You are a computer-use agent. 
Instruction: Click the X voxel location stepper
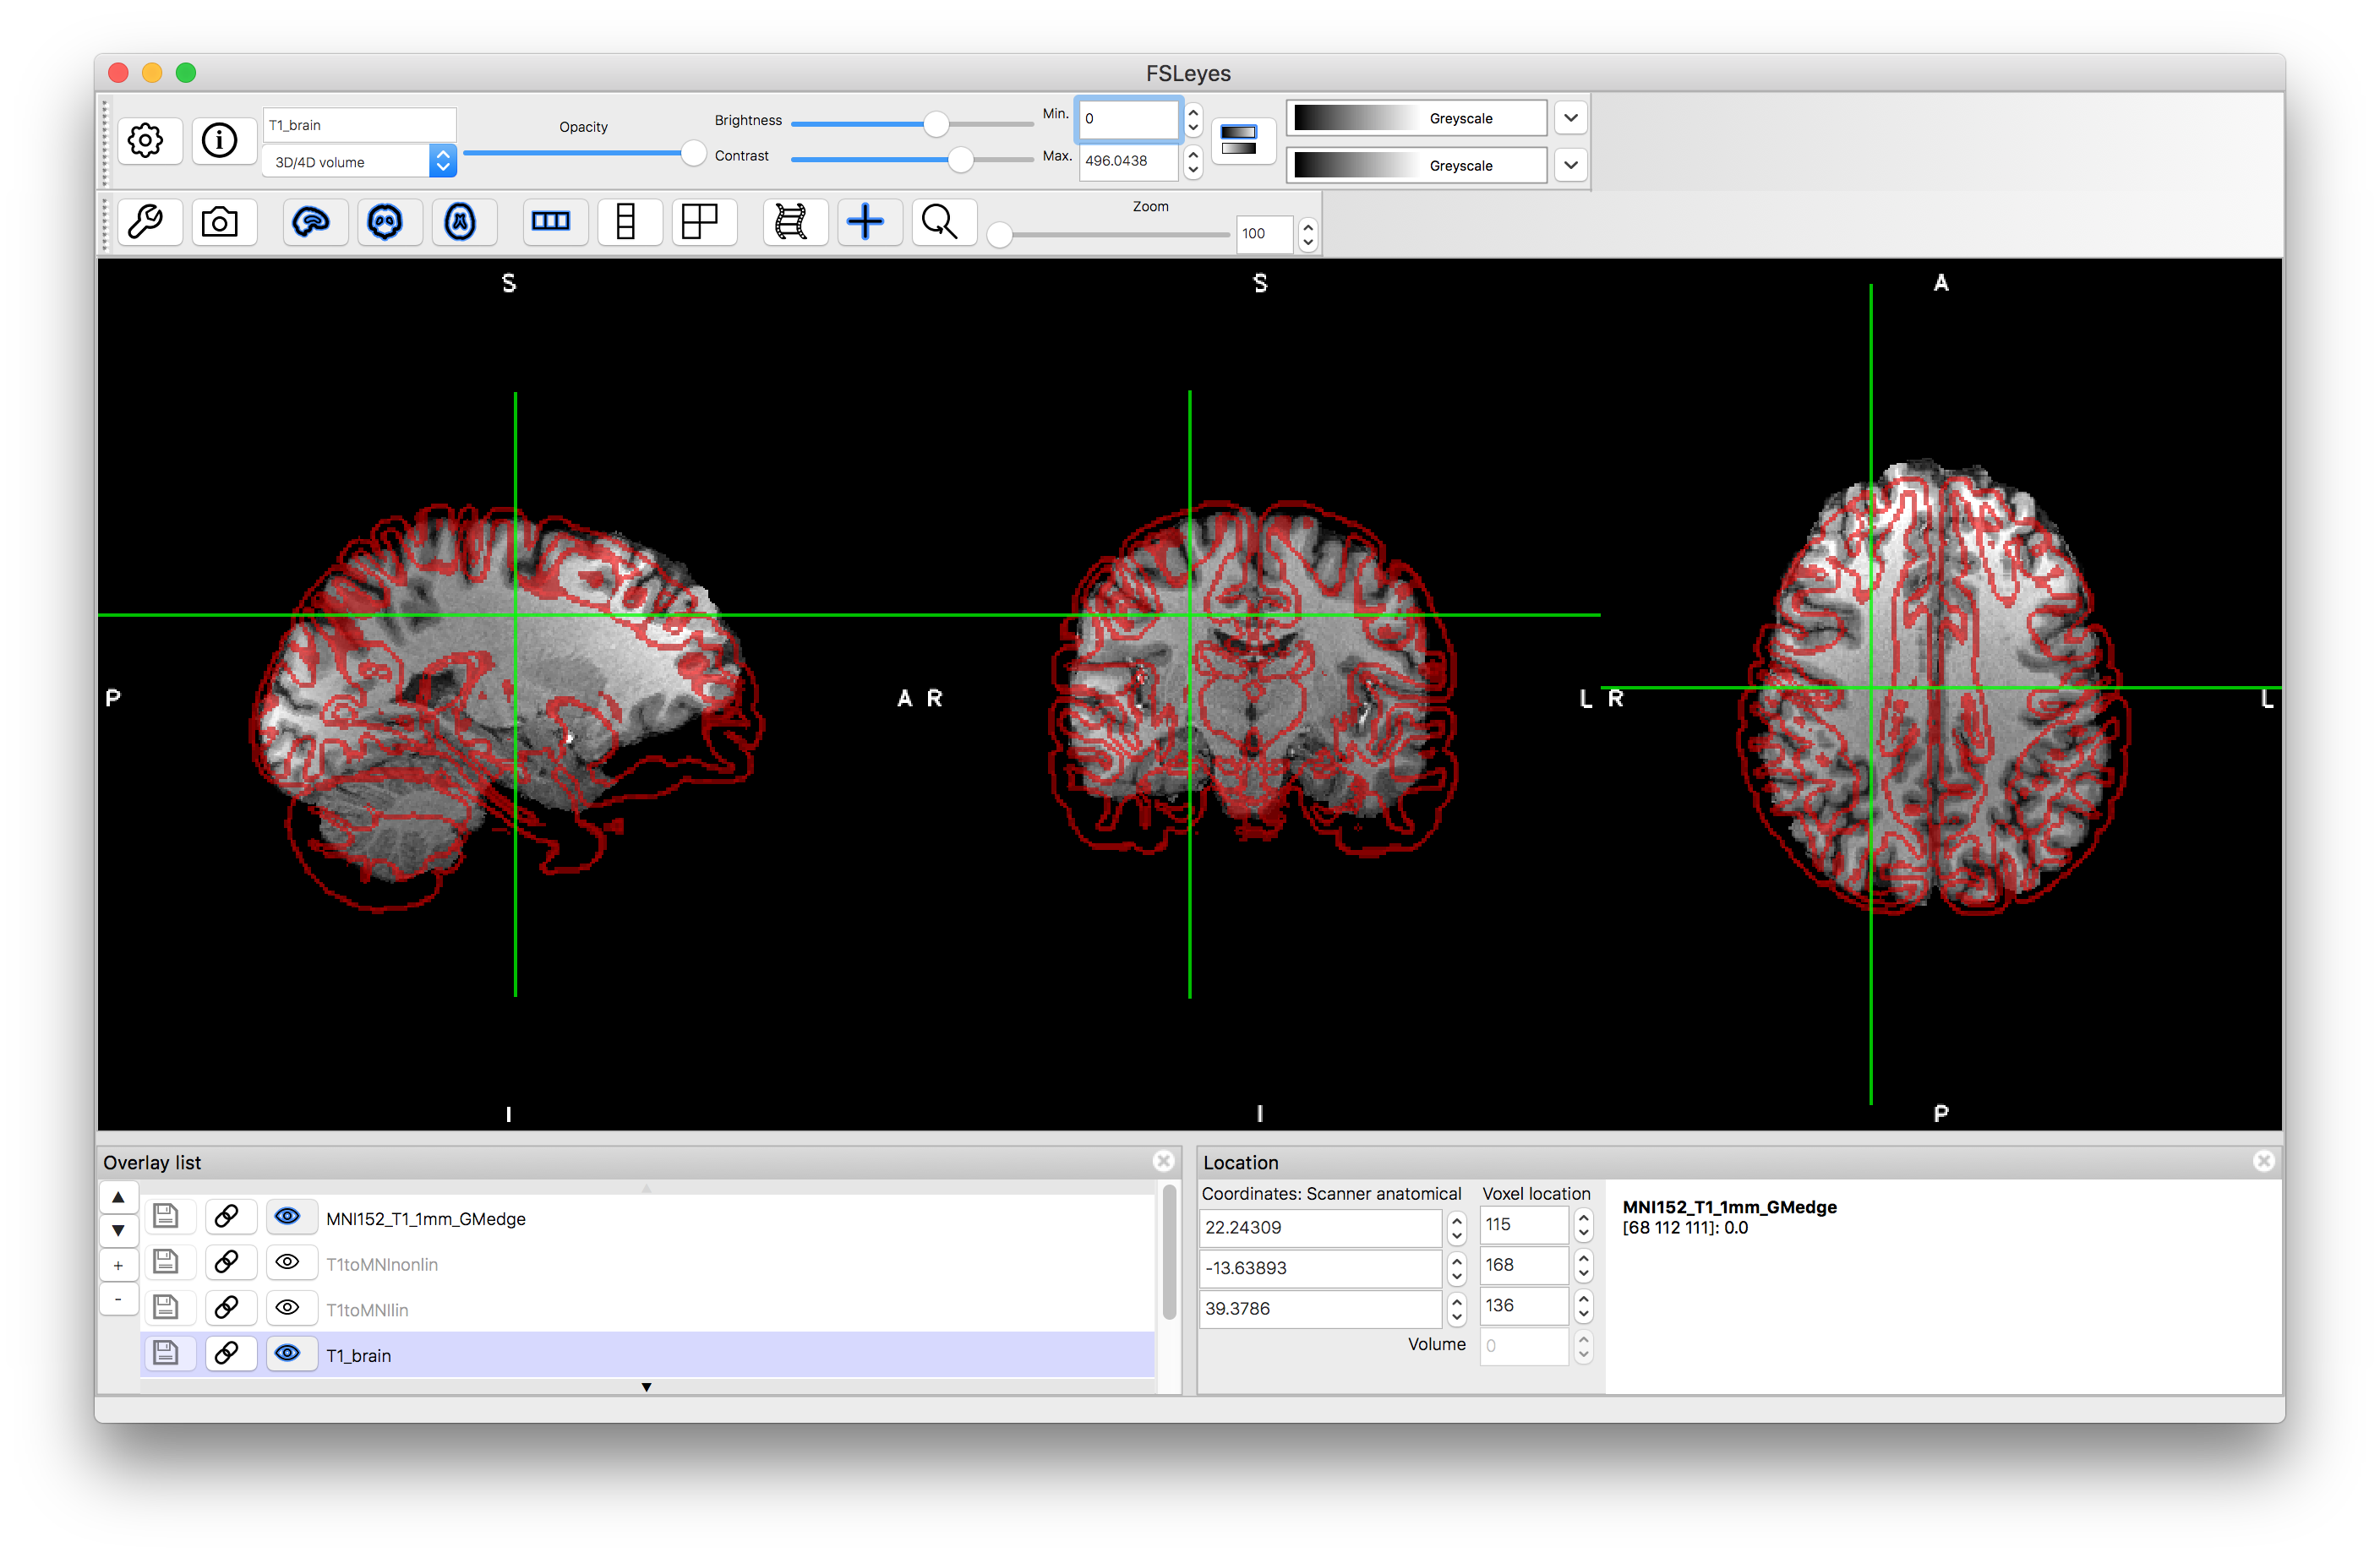[1584, 1225]
